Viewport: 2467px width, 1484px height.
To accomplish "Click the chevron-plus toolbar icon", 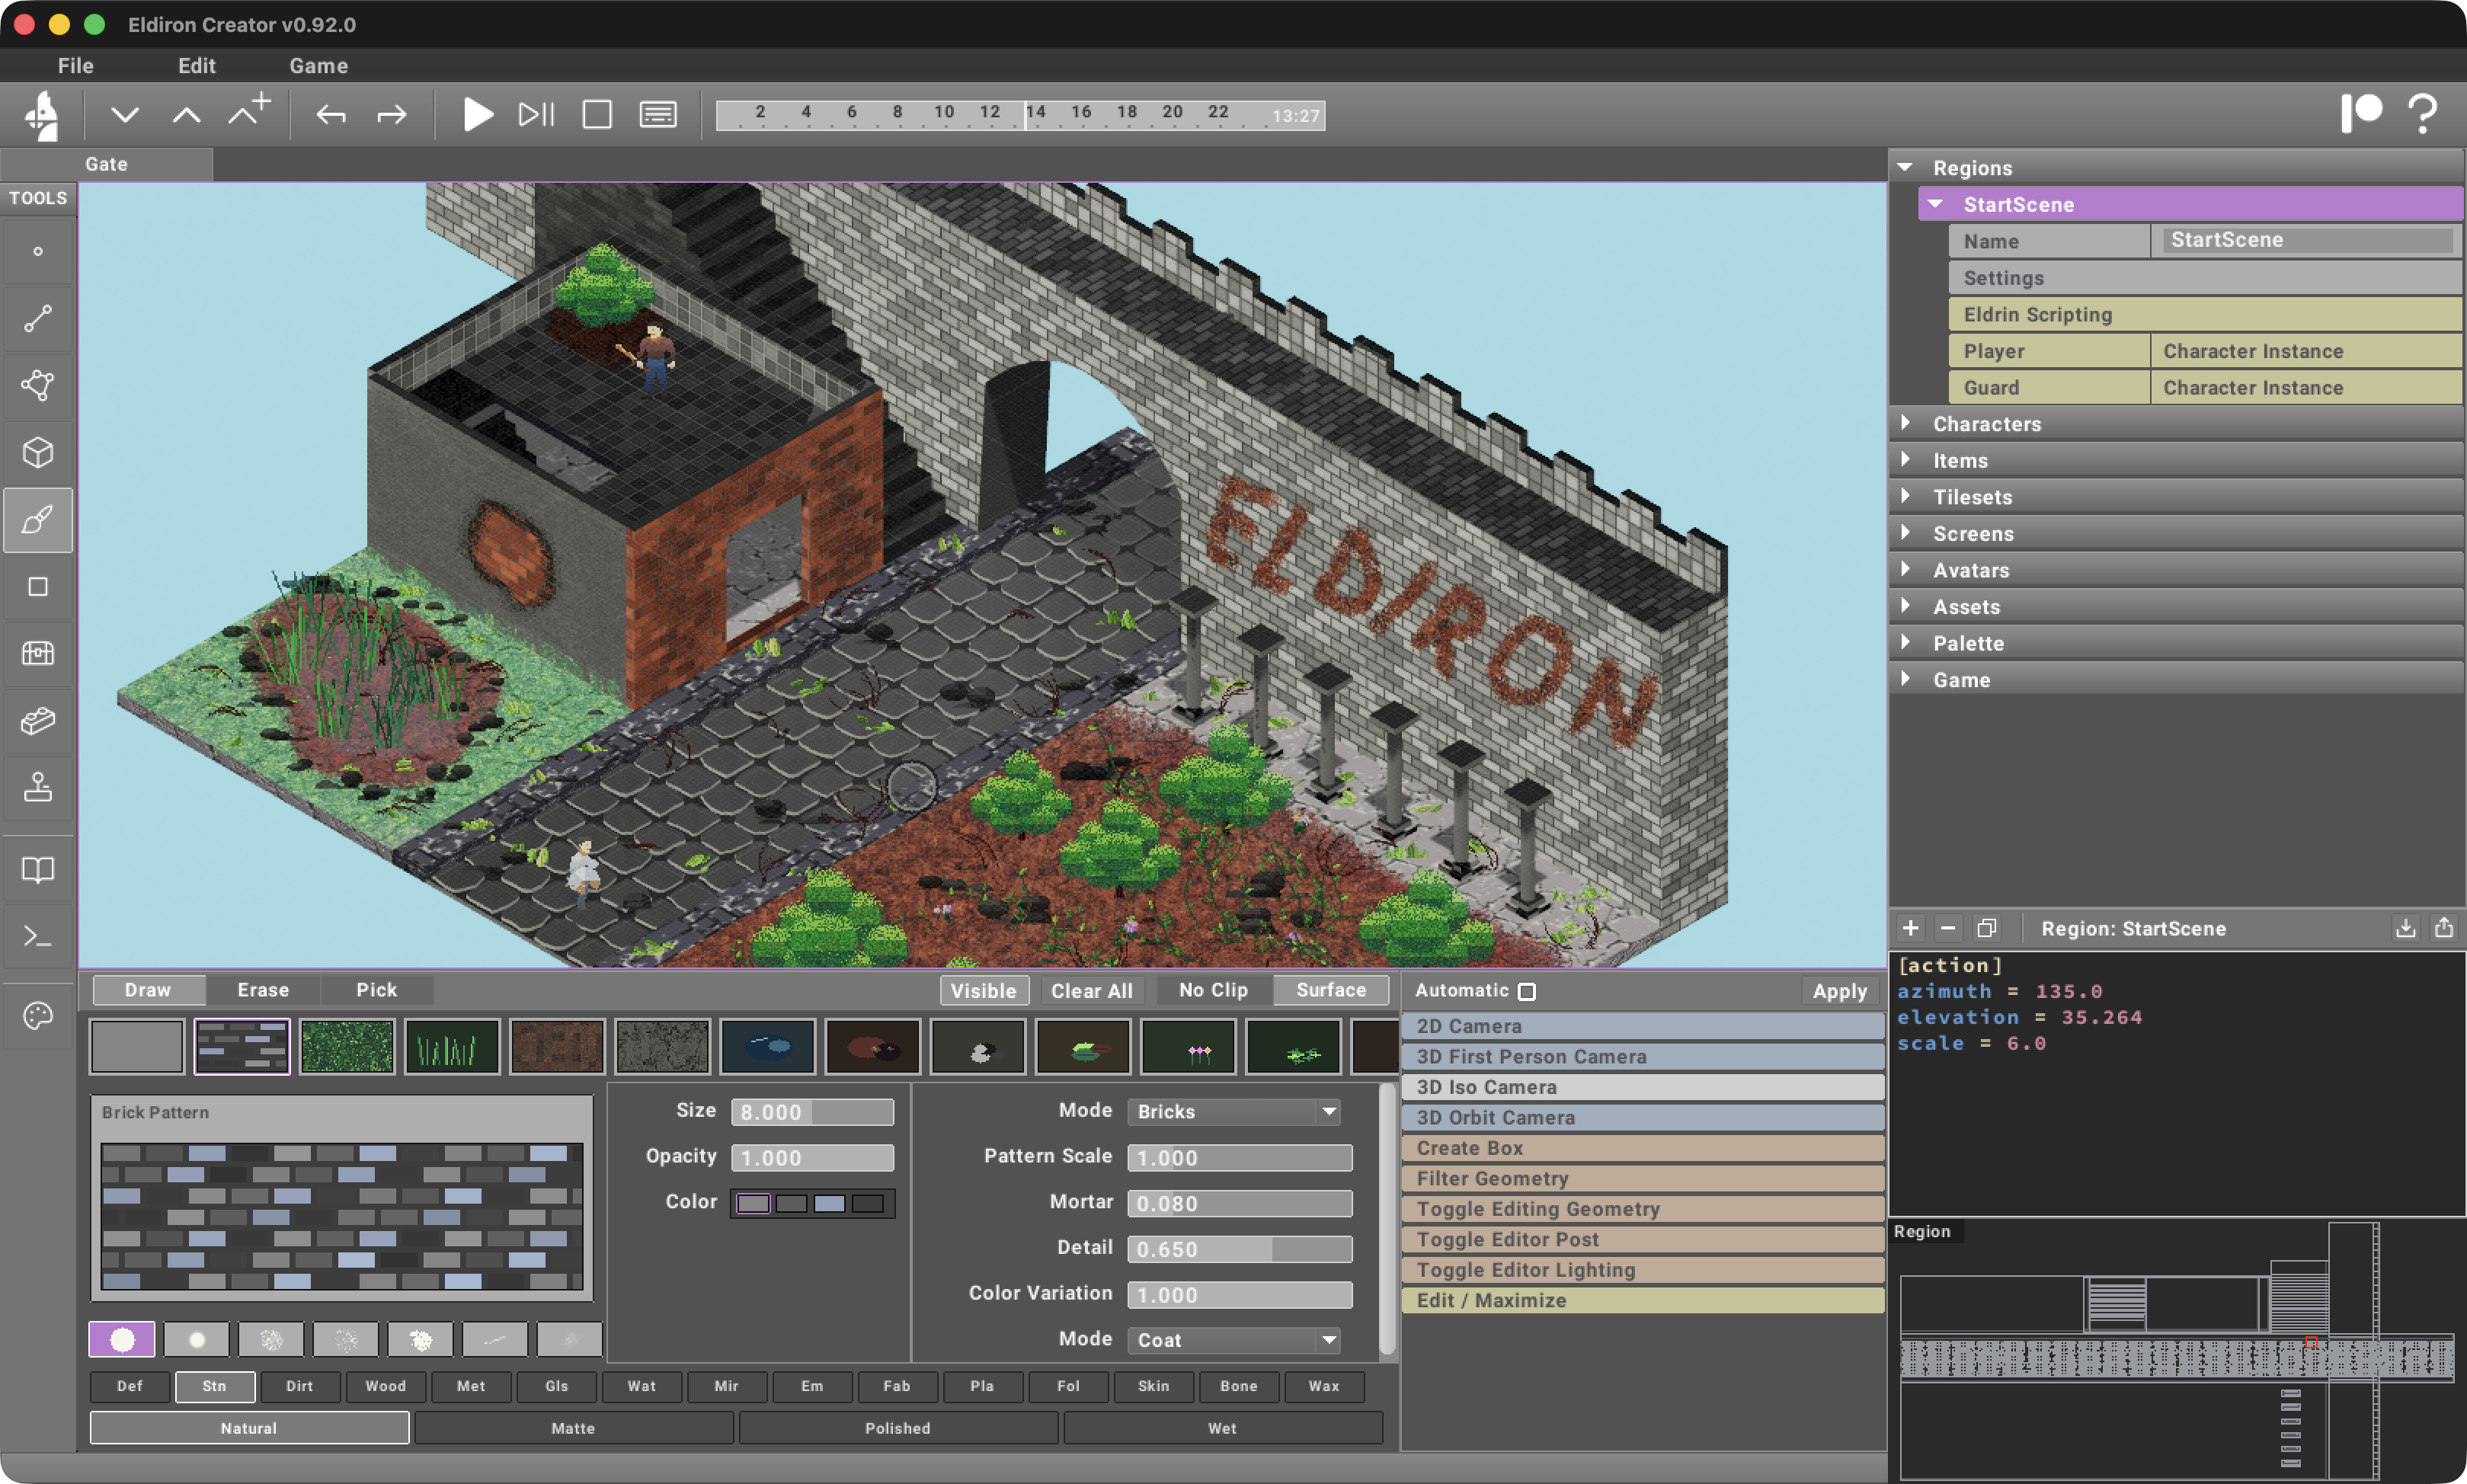I will (249, 110).
